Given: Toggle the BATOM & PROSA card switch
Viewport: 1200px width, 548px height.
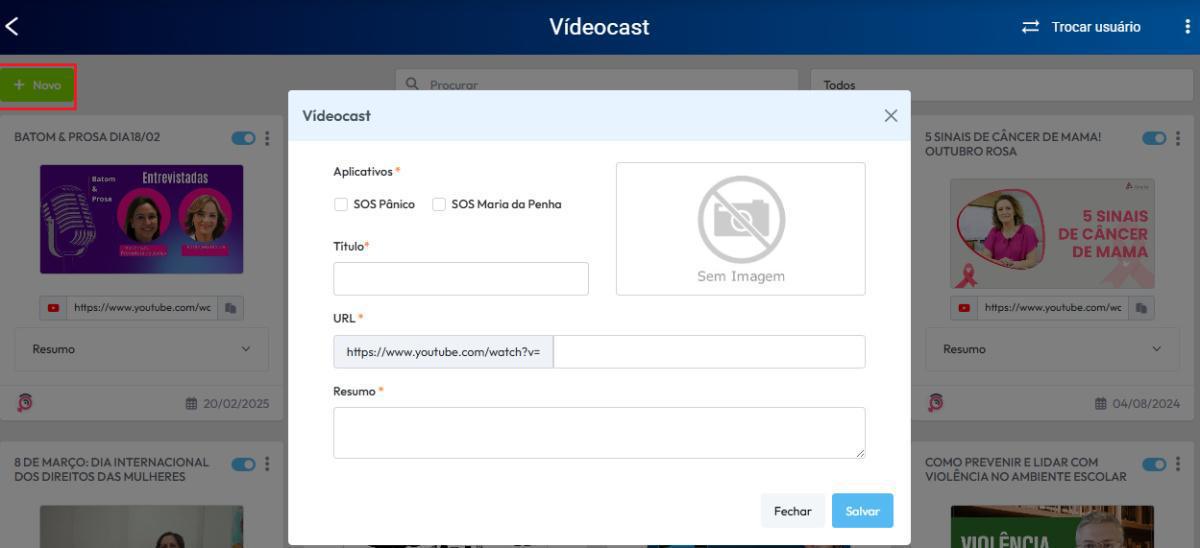Looking at the screenshot, I should [x=243, y=138].
